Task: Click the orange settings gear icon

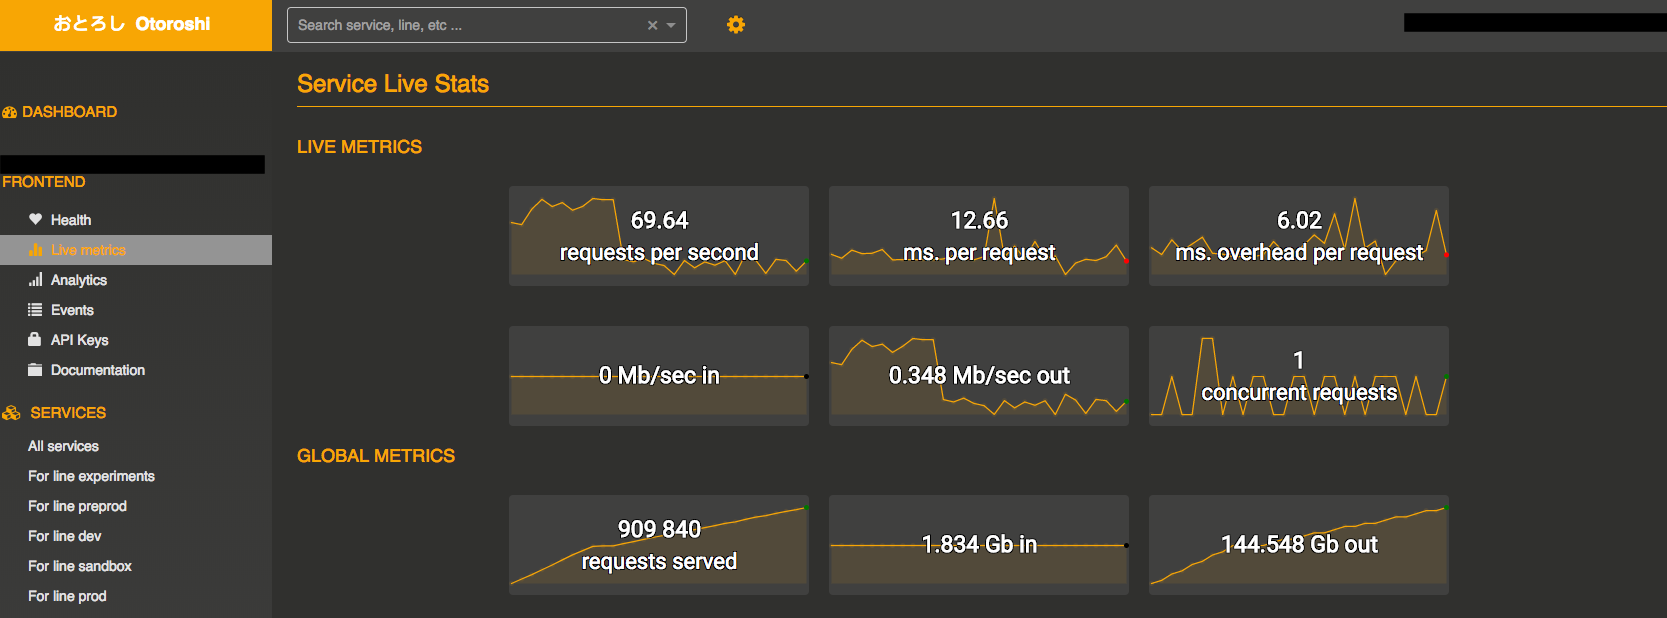Action: (736, 25)
